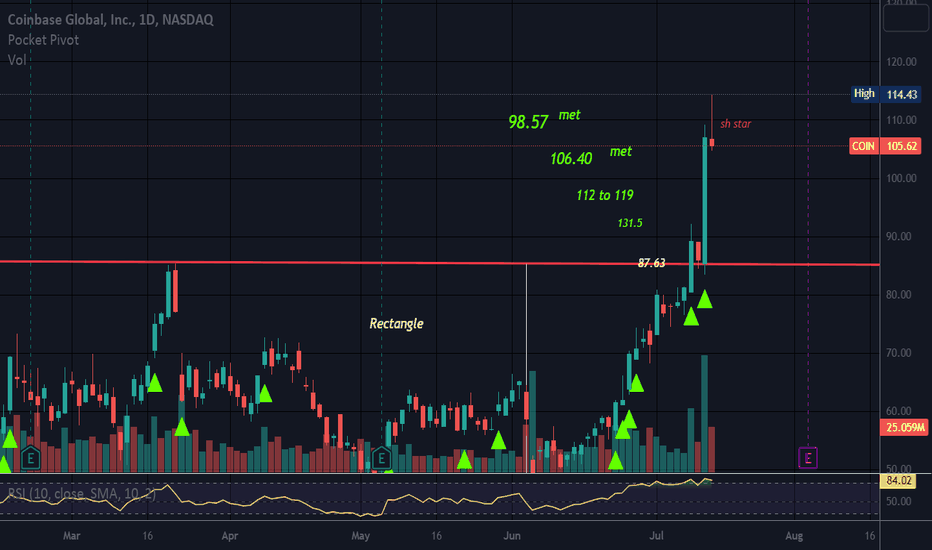
Task: Select the 106.40 target text annotation
Action: (x=571, y=158)
